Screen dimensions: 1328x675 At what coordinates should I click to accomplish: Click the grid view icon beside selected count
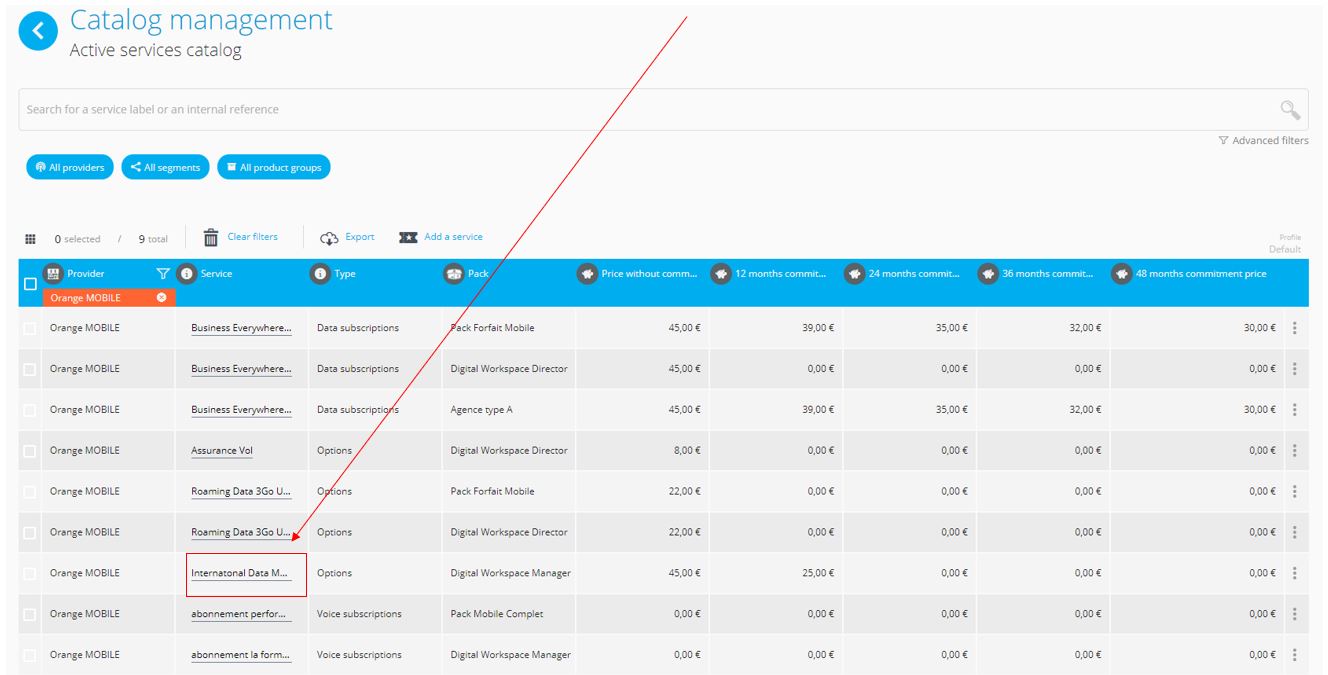pyautogui.click(x=30, y=239)
